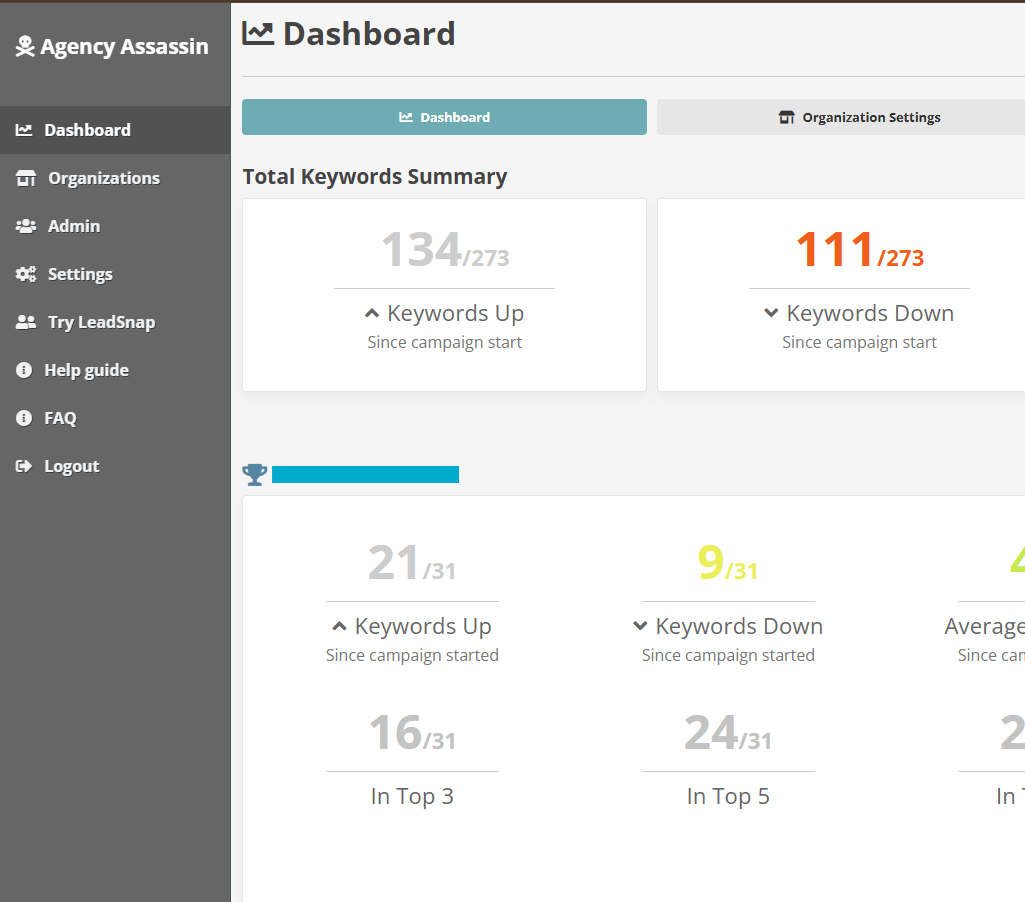Click the down chevron beside 9/31 Keywords Down
1025x902 pixels.
click(640, 626)
